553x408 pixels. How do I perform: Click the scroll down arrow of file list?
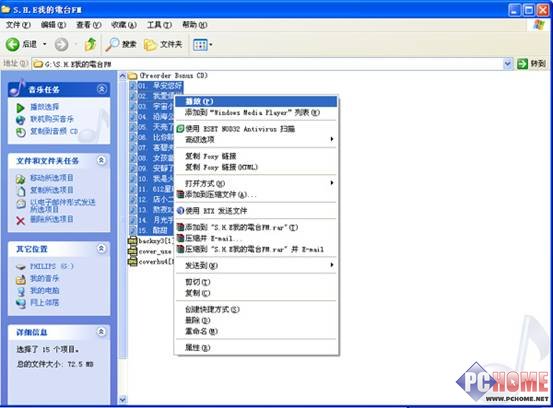[123, 400]
